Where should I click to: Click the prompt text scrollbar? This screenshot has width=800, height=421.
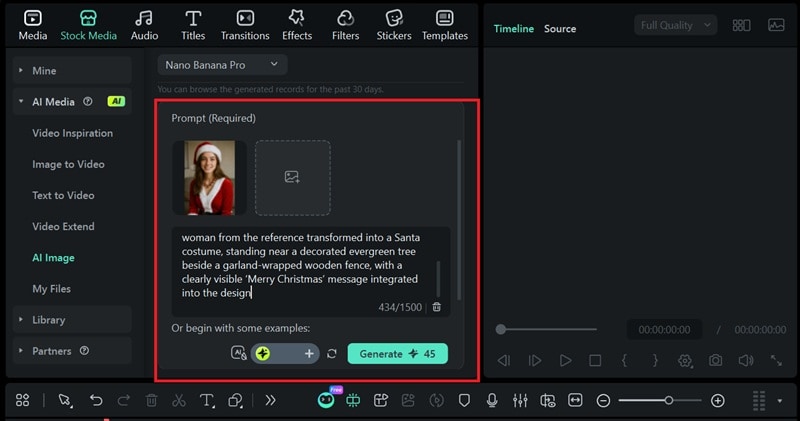pos(438,278)
